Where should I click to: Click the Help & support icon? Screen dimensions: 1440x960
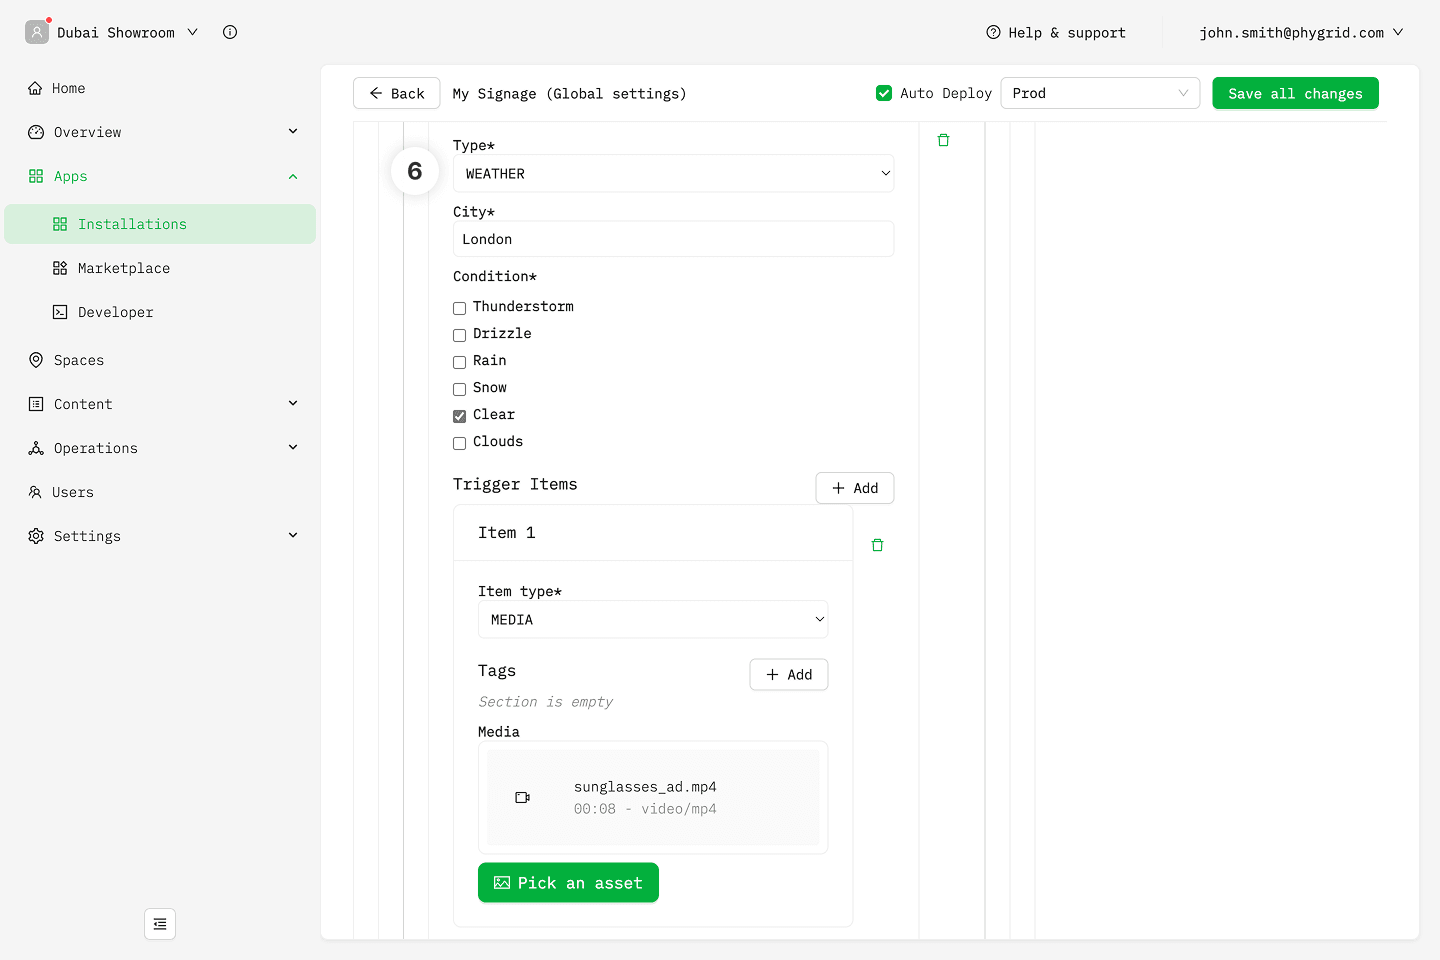coord(993,32)
